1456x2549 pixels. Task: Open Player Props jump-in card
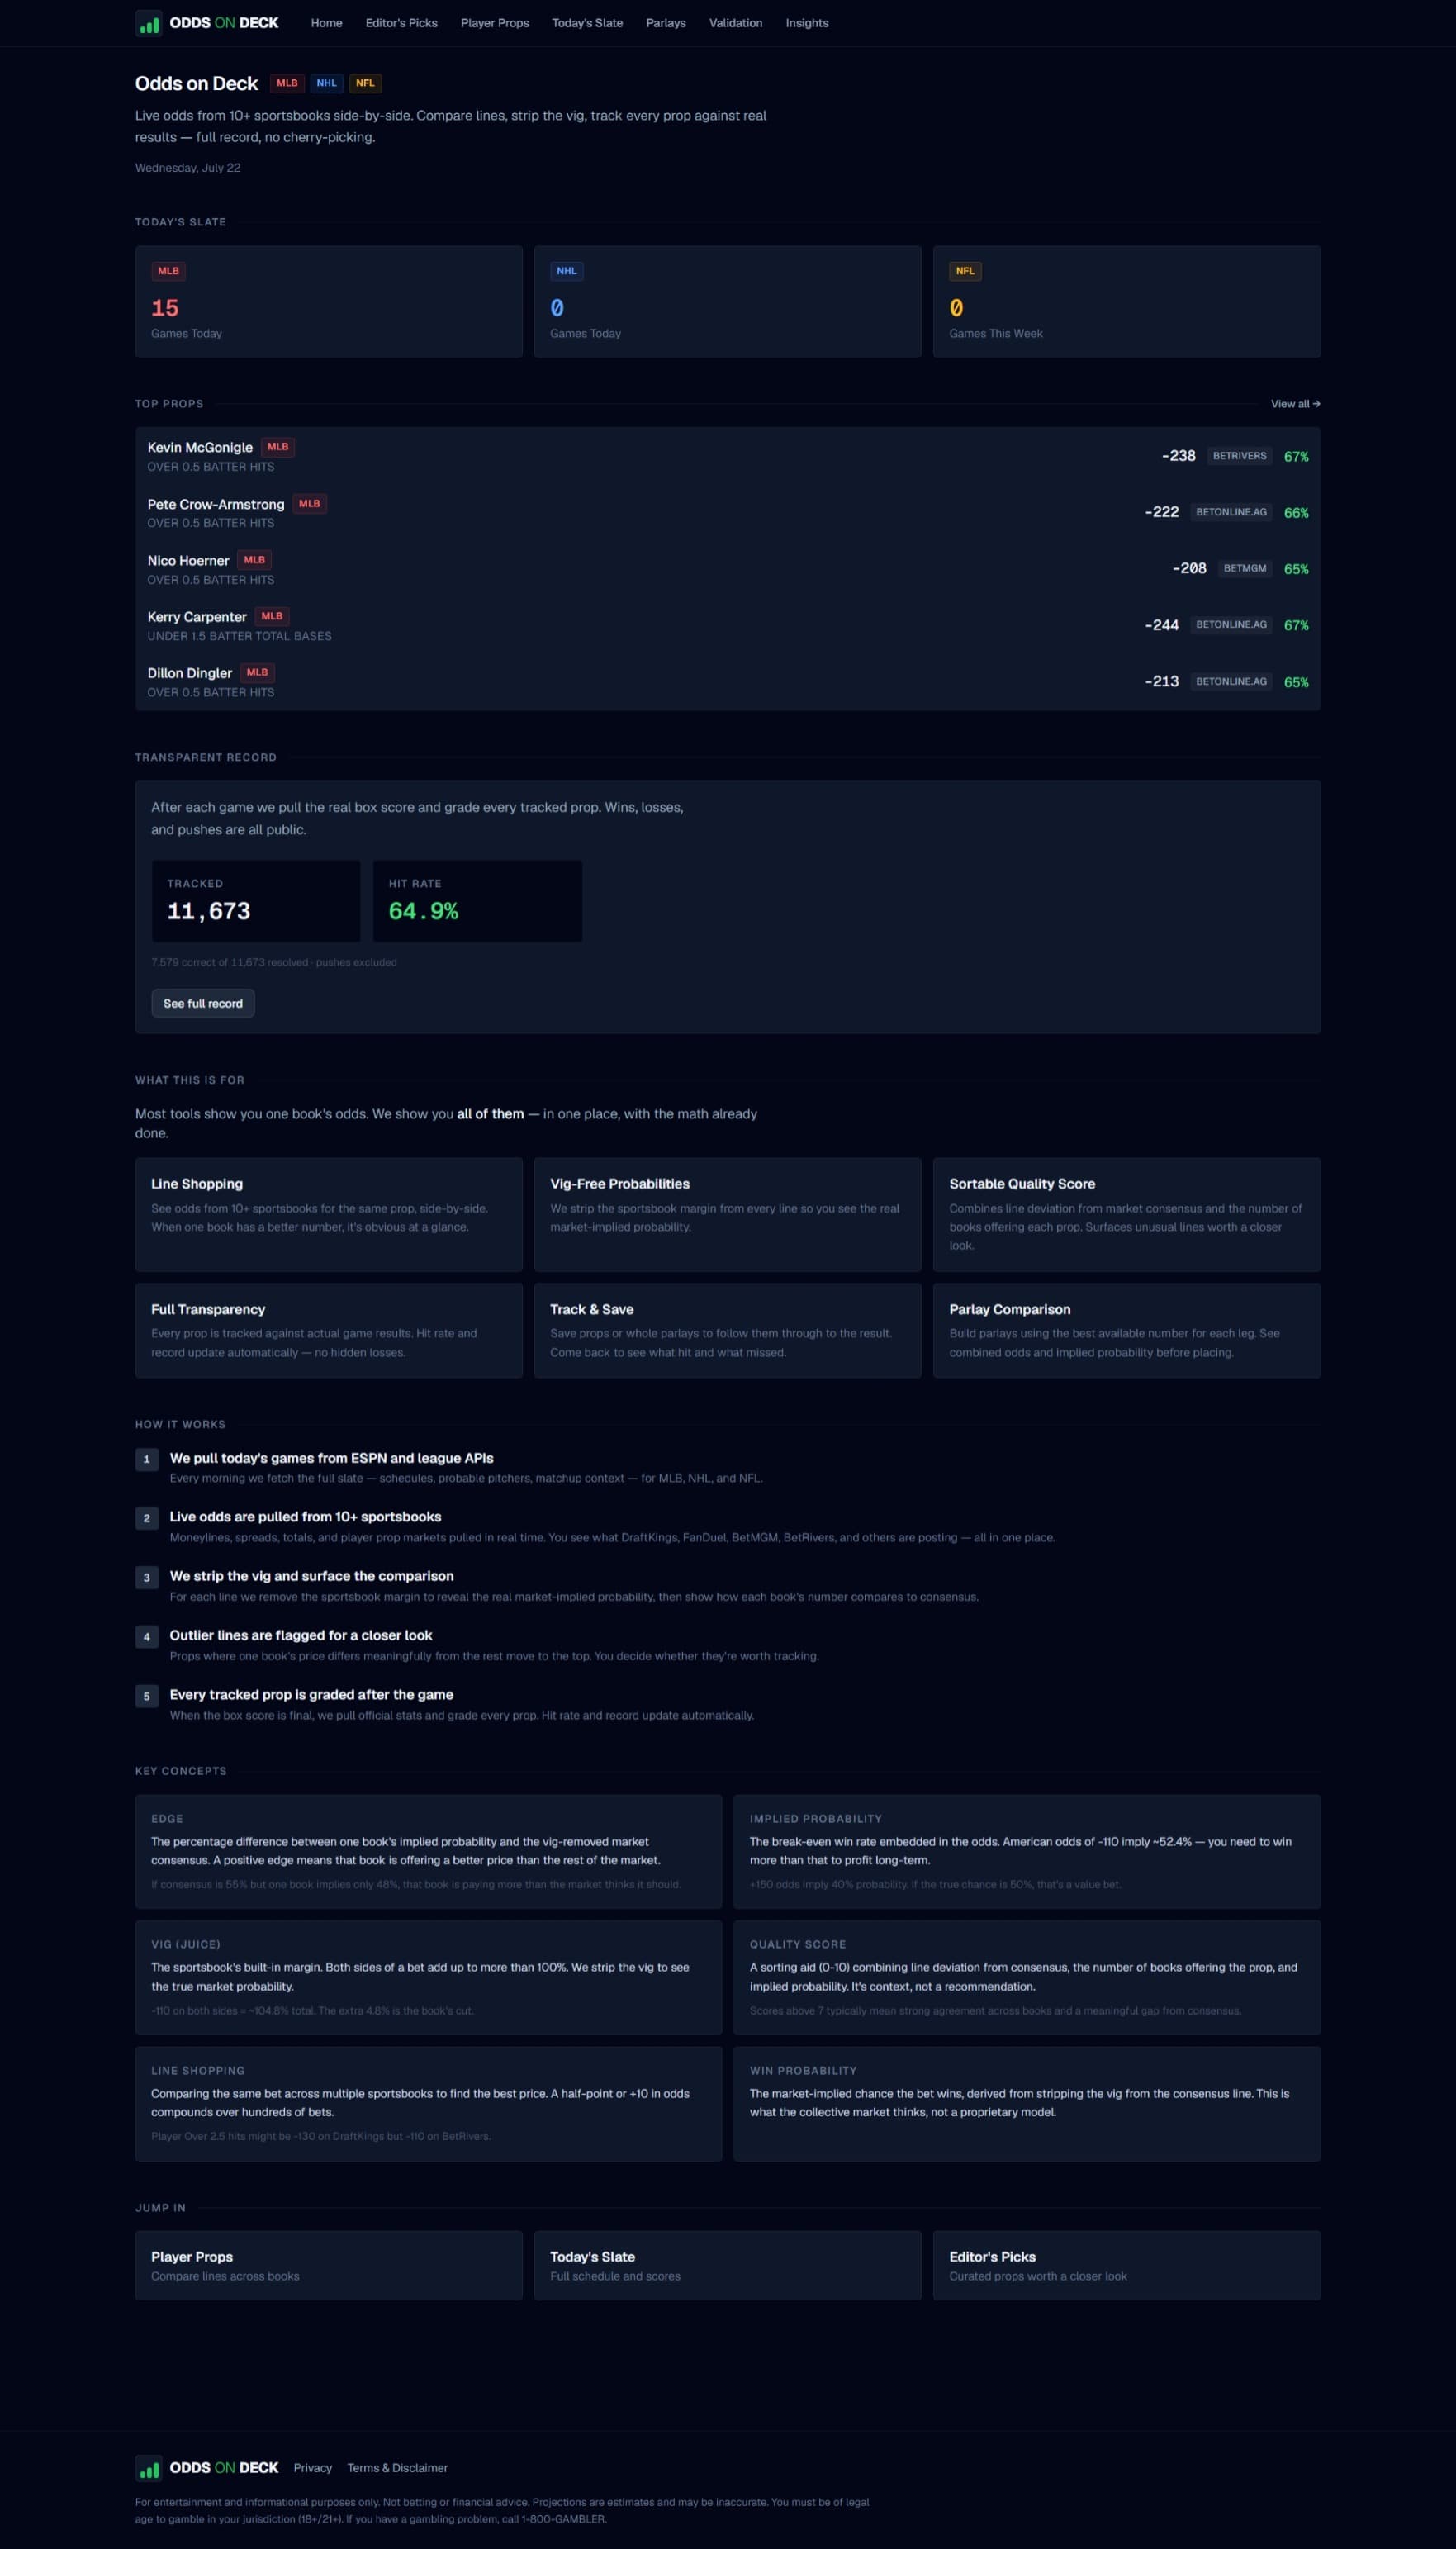point(329,2265)
